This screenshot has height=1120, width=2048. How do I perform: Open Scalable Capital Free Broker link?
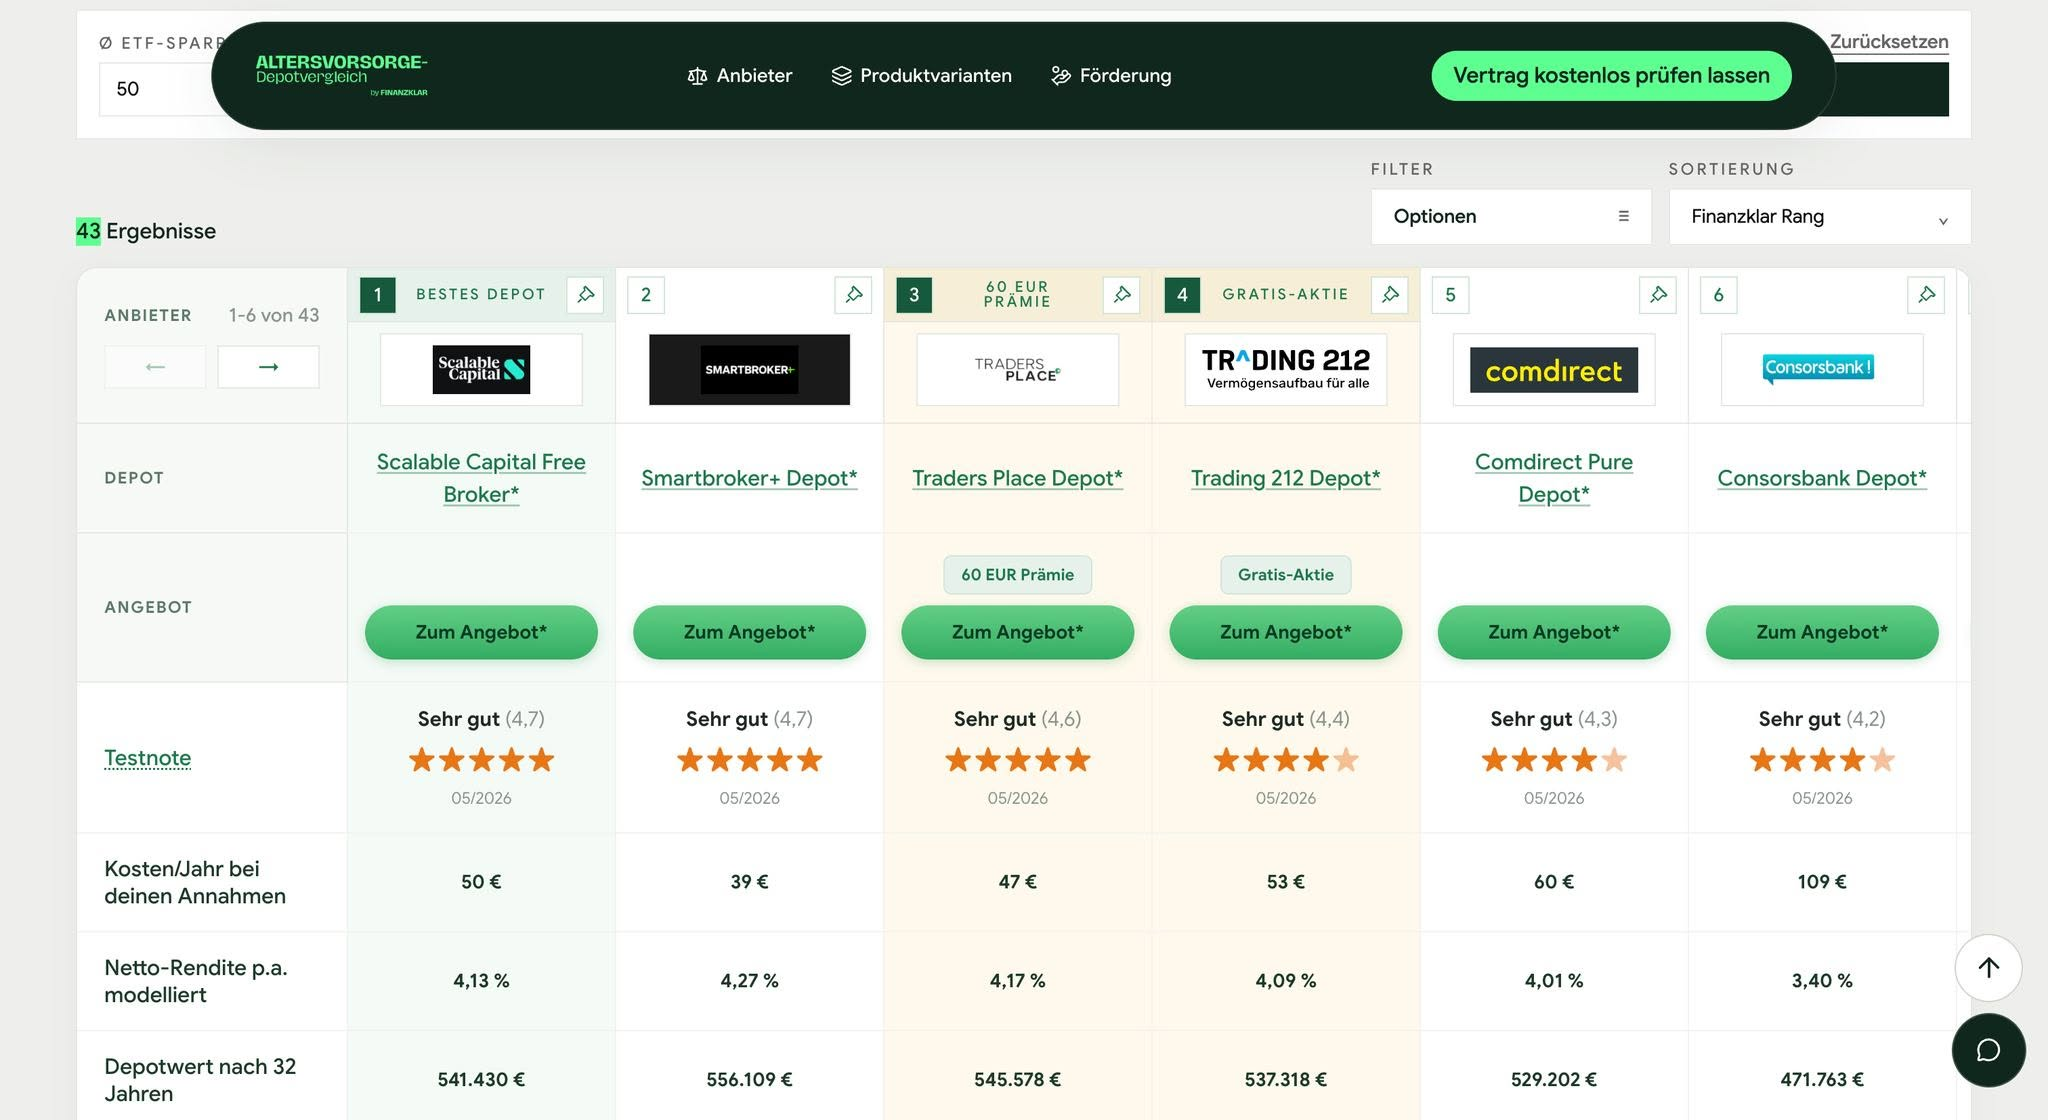point(481,478)
